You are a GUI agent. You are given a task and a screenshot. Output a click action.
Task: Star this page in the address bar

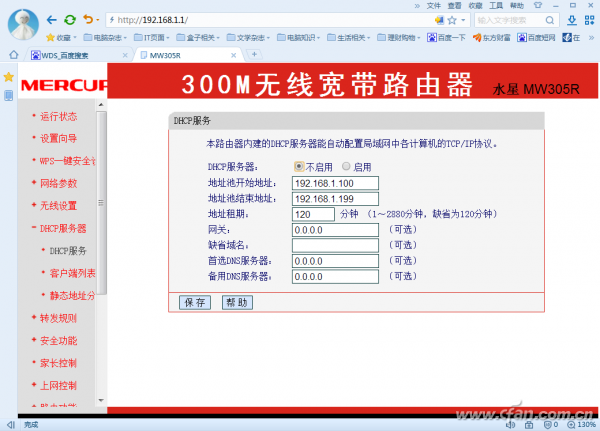[x=452, y=20]
